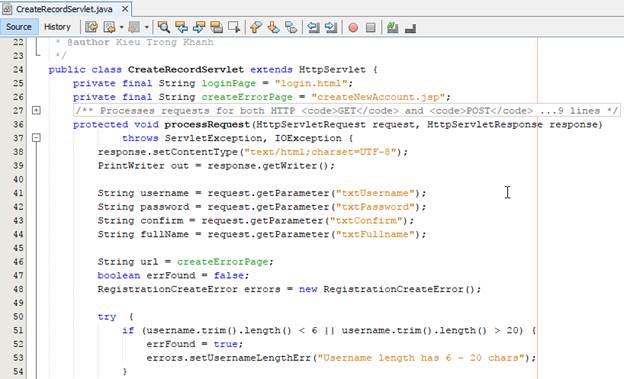
Task: Click Find Selection magnifier icon
Action: pyautogui.click(x=164, y=27)
